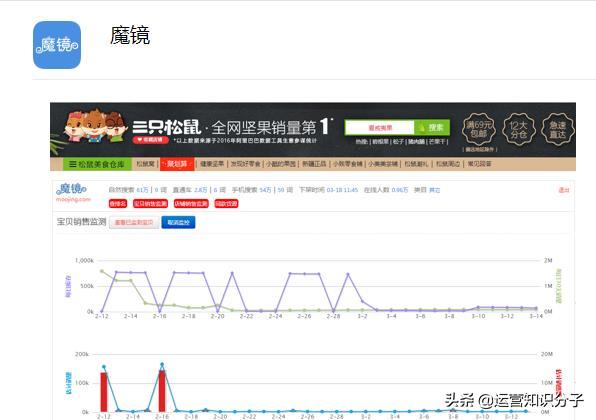
Task: Click the 下架时间 03-18 11:45 value
Action: [x=342, y=190]
